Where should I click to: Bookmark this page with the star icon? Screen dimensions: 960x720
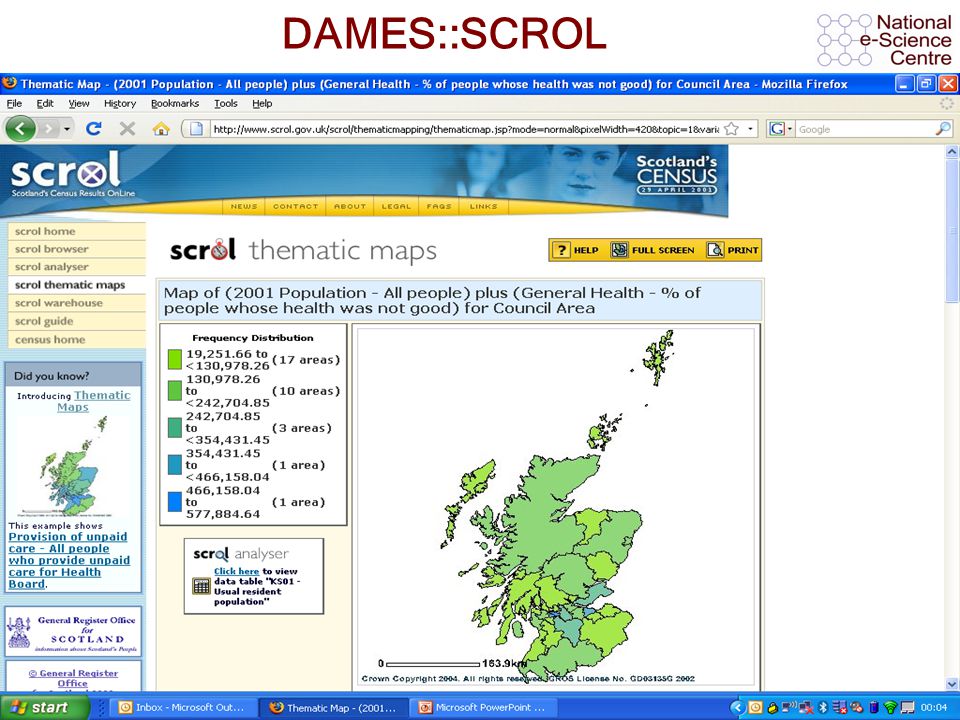[731, 129]
